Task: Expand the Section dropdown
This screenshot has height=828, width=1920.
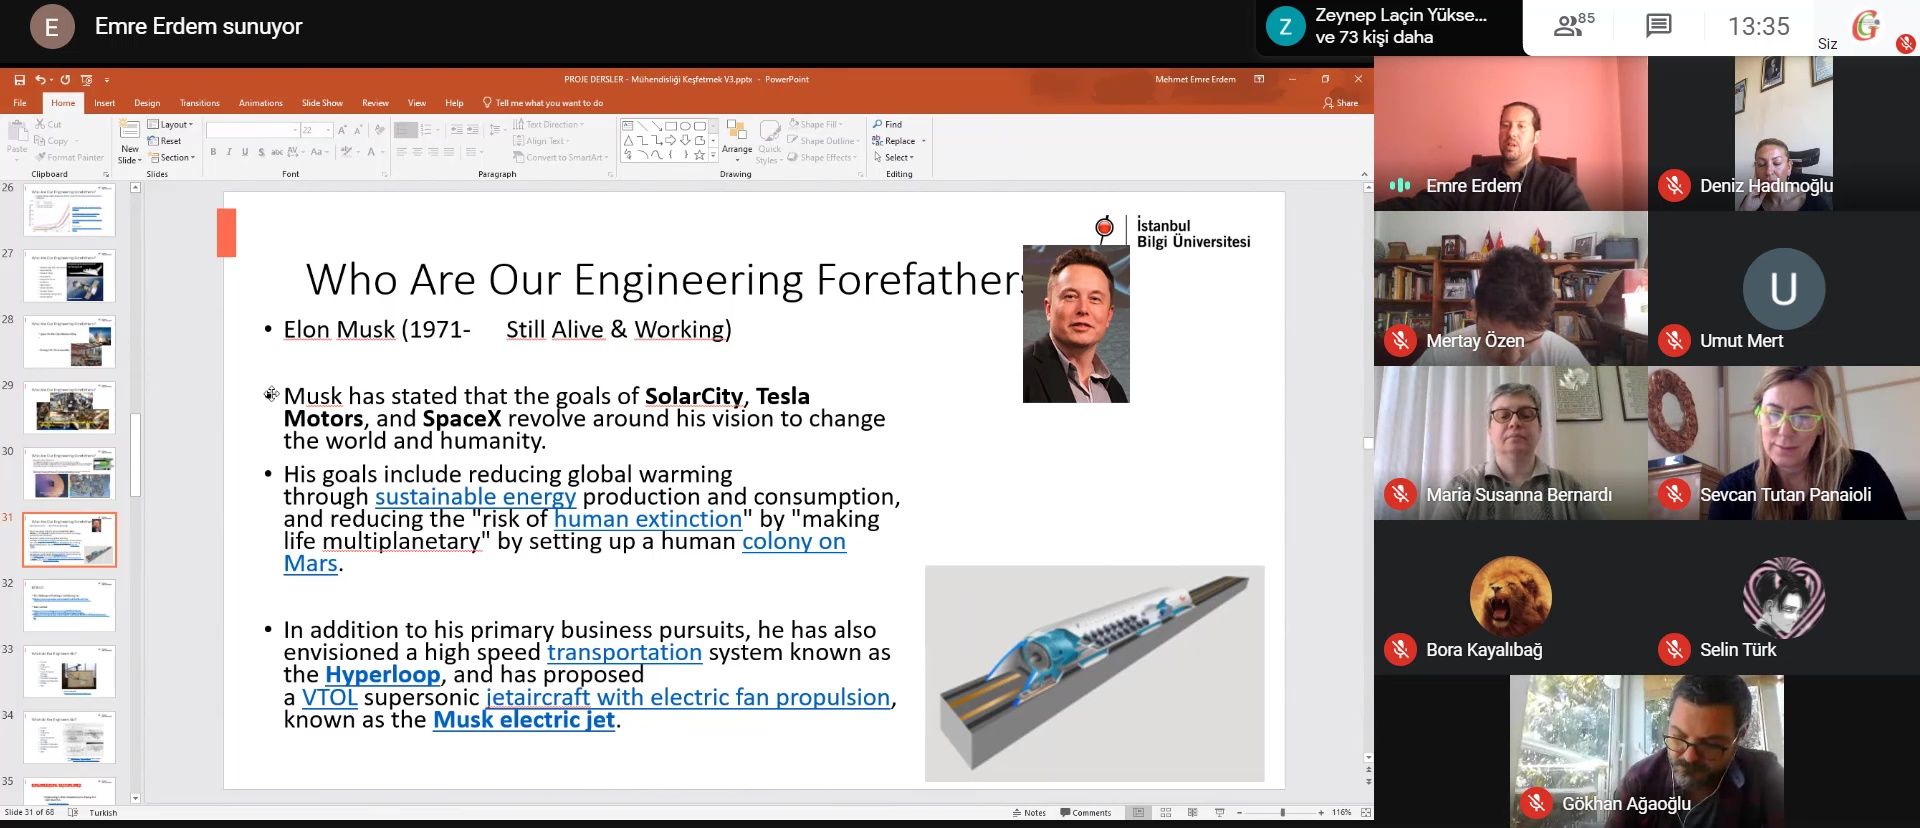Action: (172, 158)
